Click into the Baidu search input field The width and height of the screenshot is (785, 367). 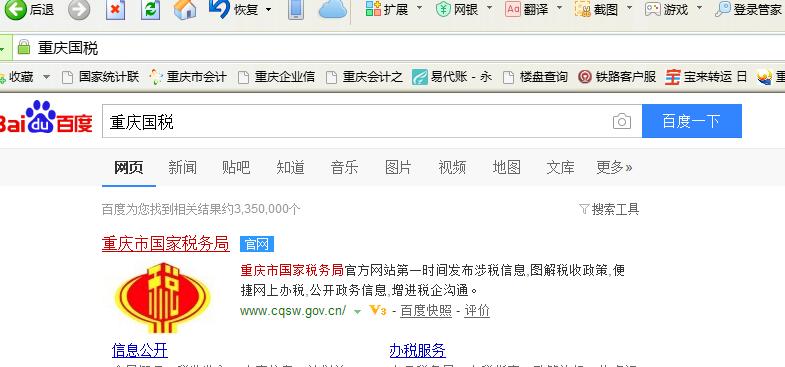click(x=356, y=121)
